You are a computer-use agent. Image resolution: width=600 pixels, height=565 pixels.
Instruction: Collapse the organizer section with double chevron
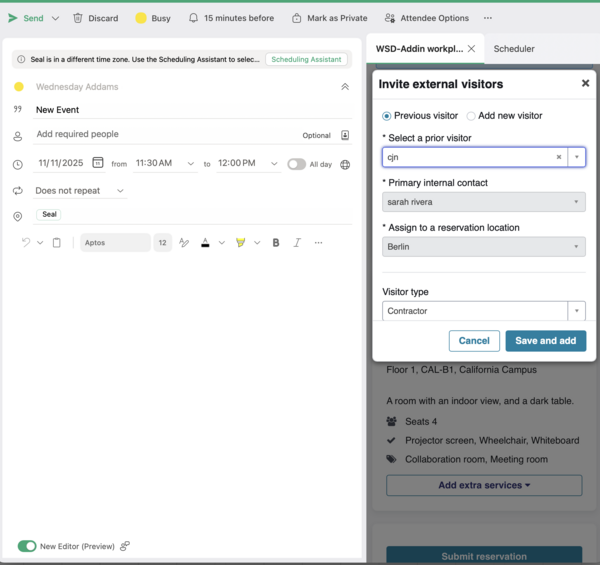[345, 87]
